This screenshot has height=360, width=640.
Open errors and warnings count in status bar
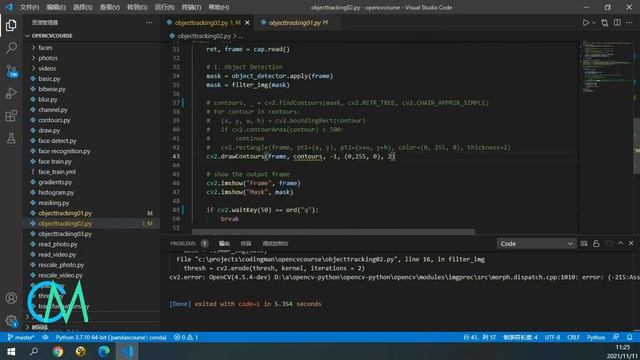click(186, 337)
